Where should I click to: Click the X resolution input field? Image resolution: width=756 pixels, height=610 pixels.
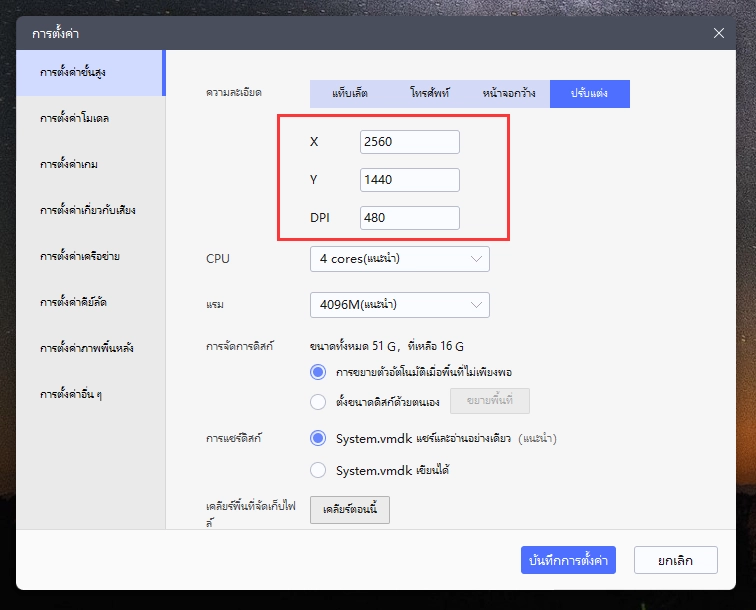pos(409,142)
